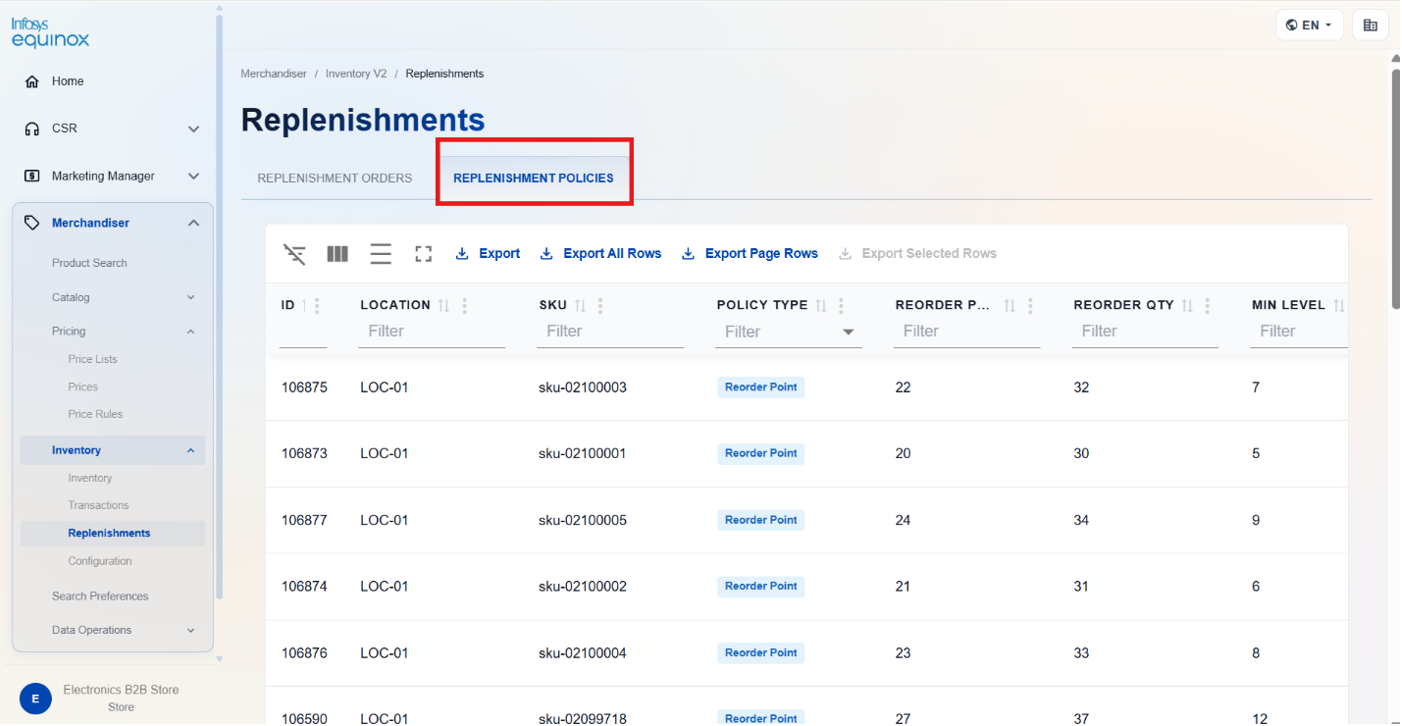1402x726 pixels.
Task: Sort by the Location column
Action: (444, 306)
